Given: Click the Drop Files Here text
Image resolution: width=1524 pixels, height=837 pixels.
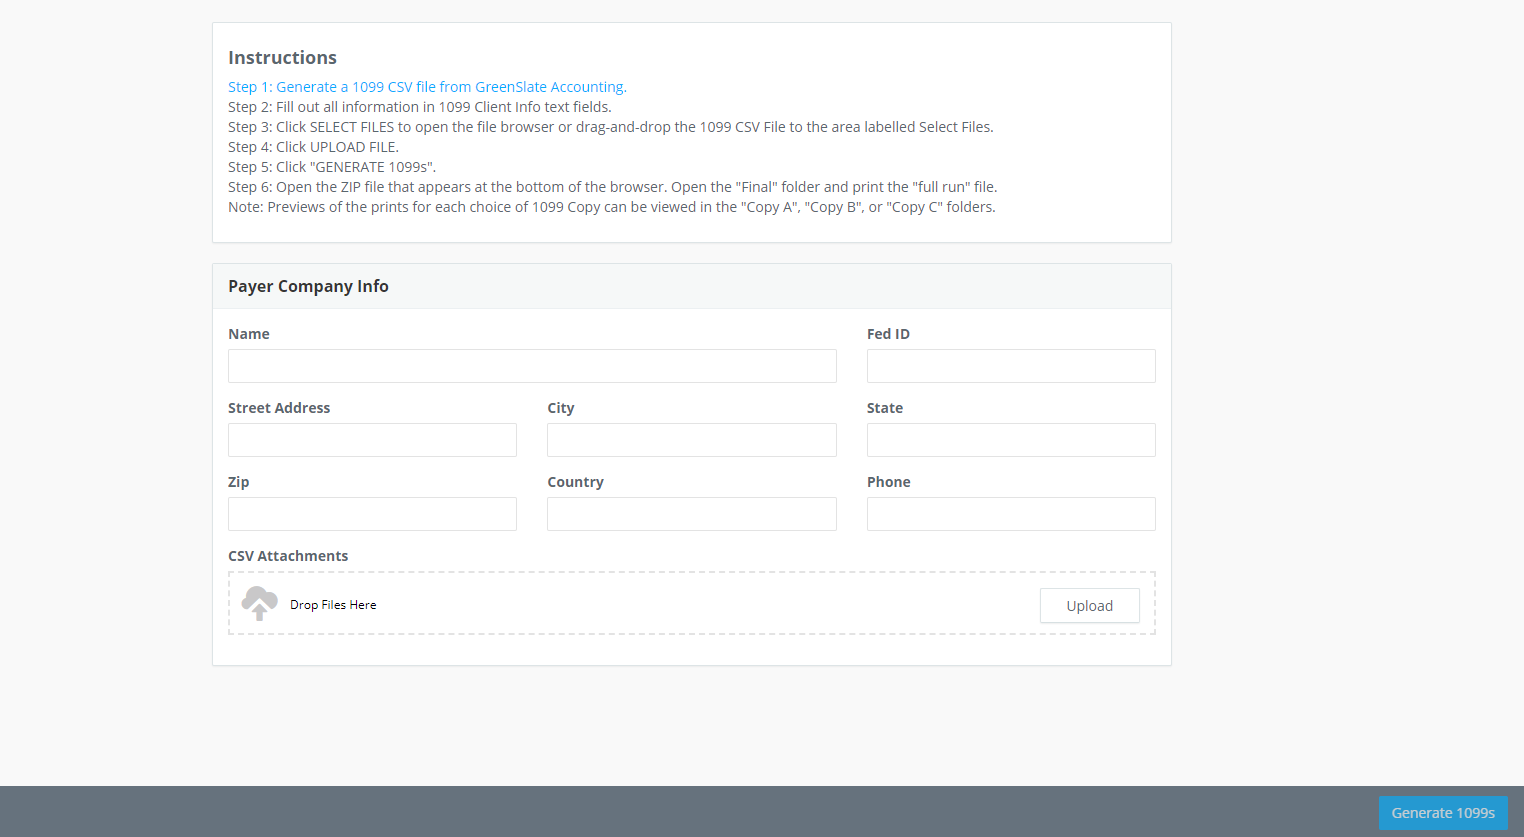Looking at the screenshot, I should pyautogui.click(x=333, y=605).
